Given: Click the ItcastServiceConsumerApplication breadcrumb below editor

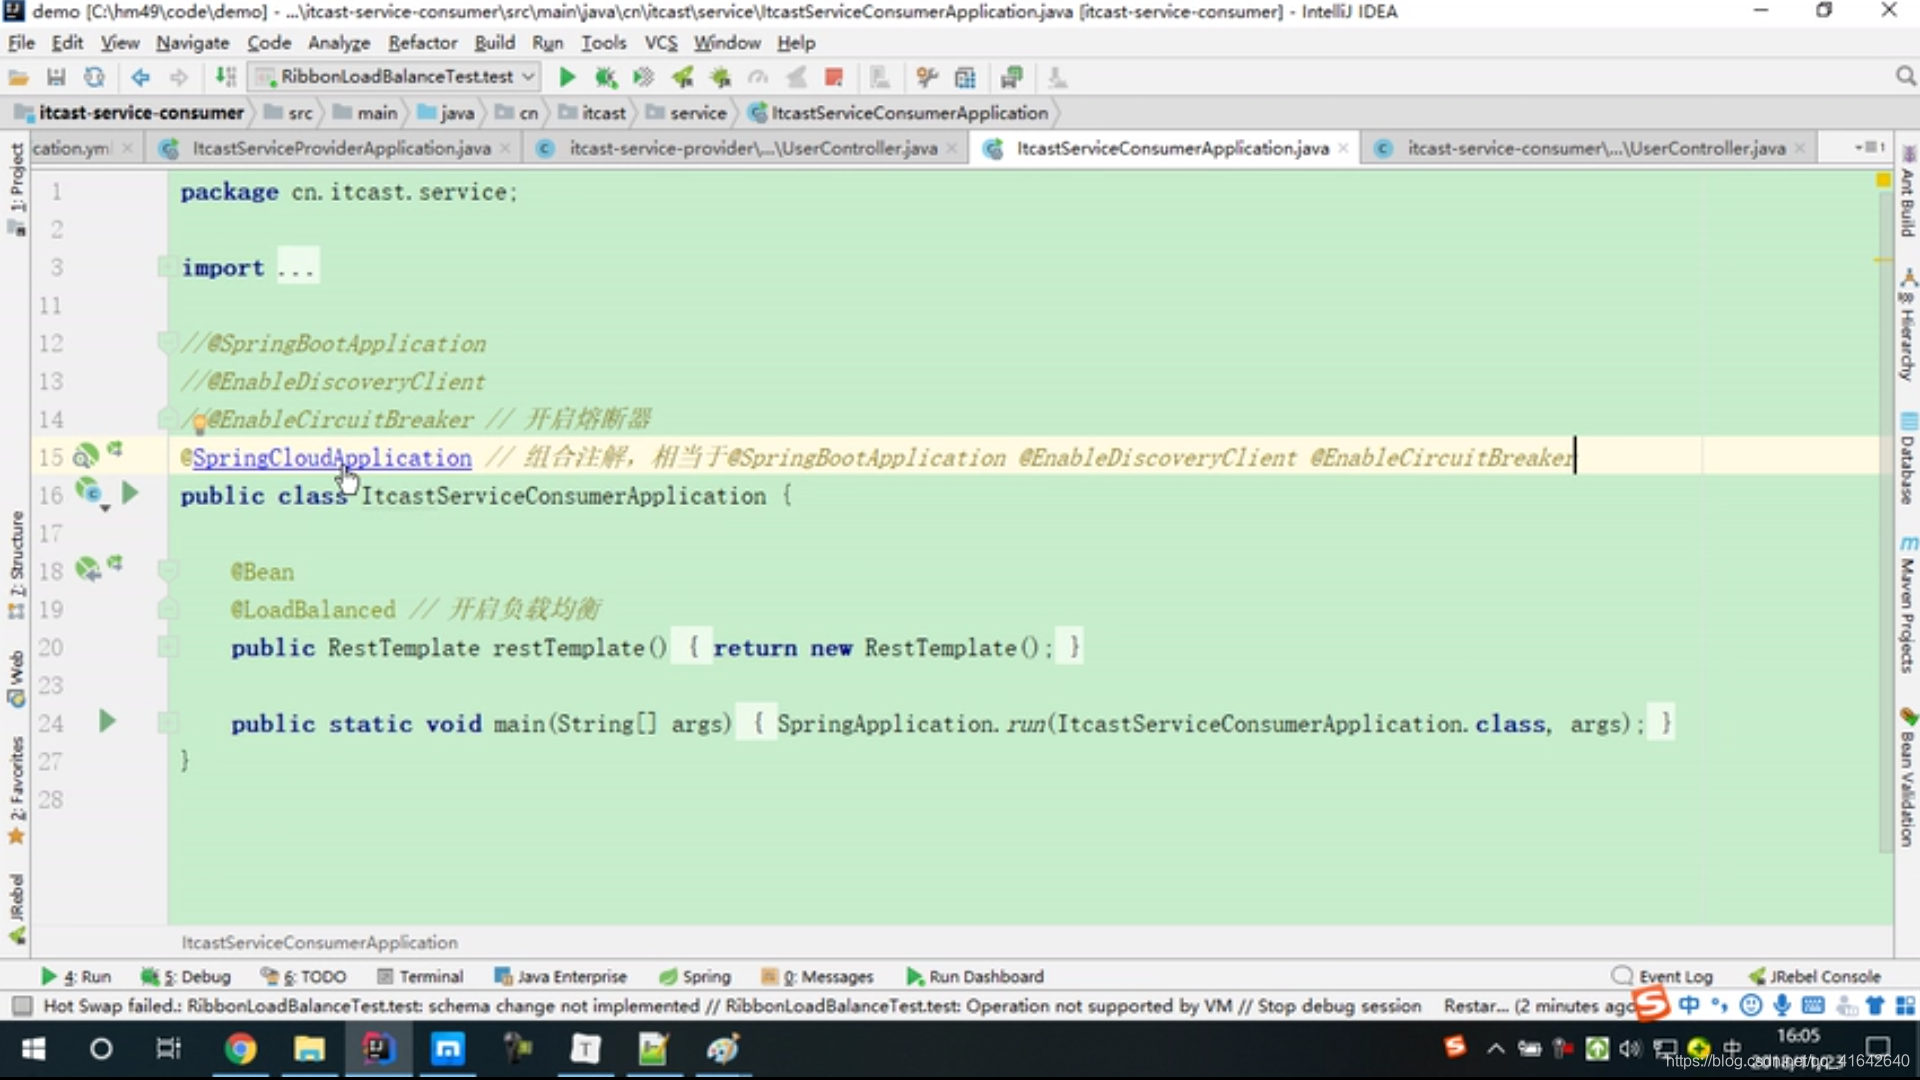Looking at the screenshot, I should (x=319, y=942).
